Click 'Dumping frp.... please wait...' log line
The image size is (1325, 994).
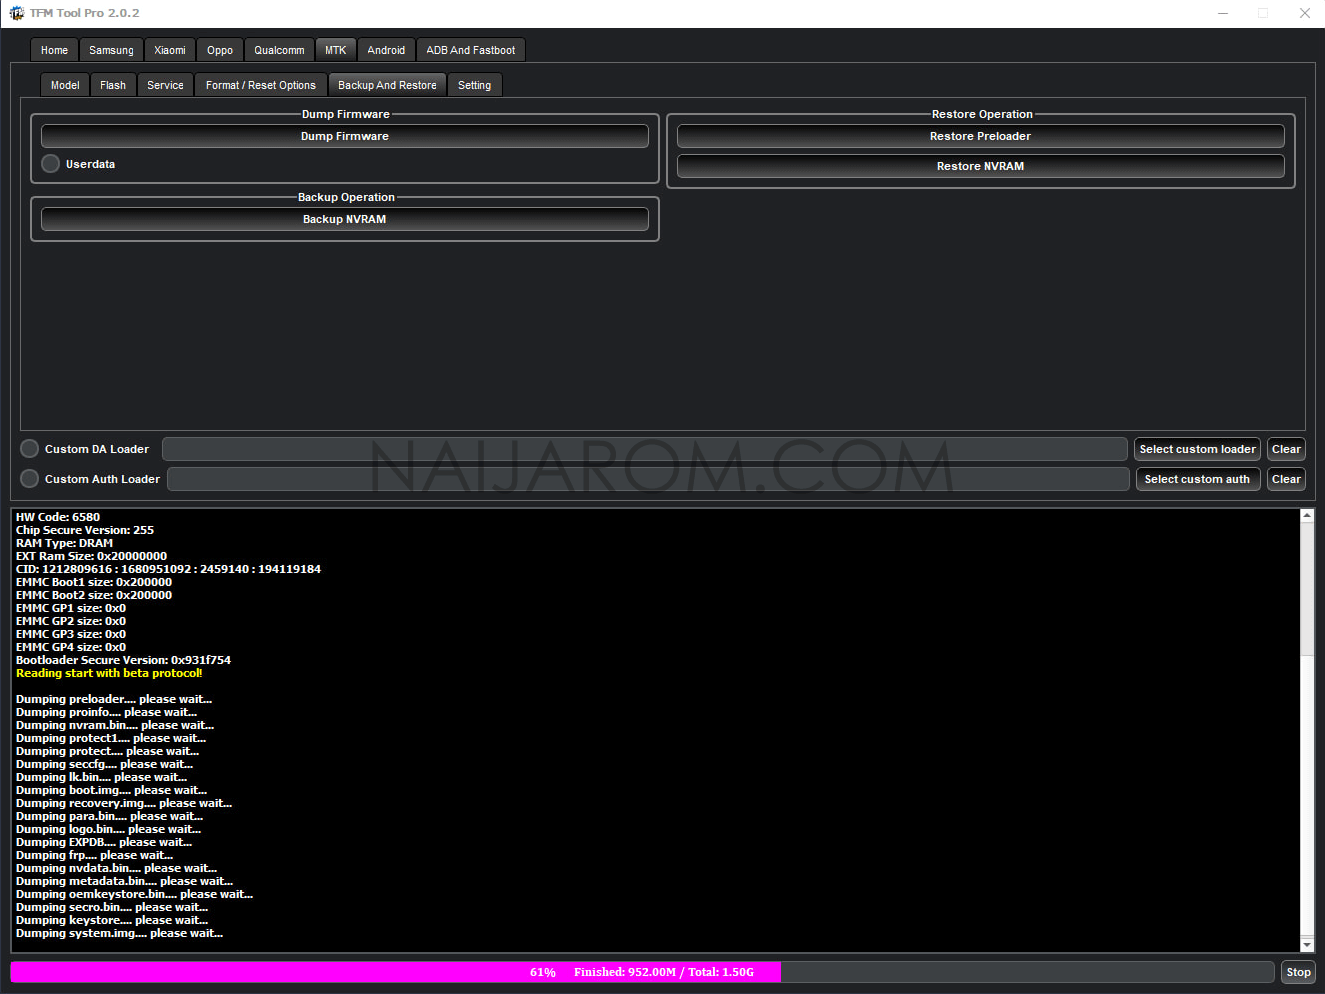click(x=94, y=855)
